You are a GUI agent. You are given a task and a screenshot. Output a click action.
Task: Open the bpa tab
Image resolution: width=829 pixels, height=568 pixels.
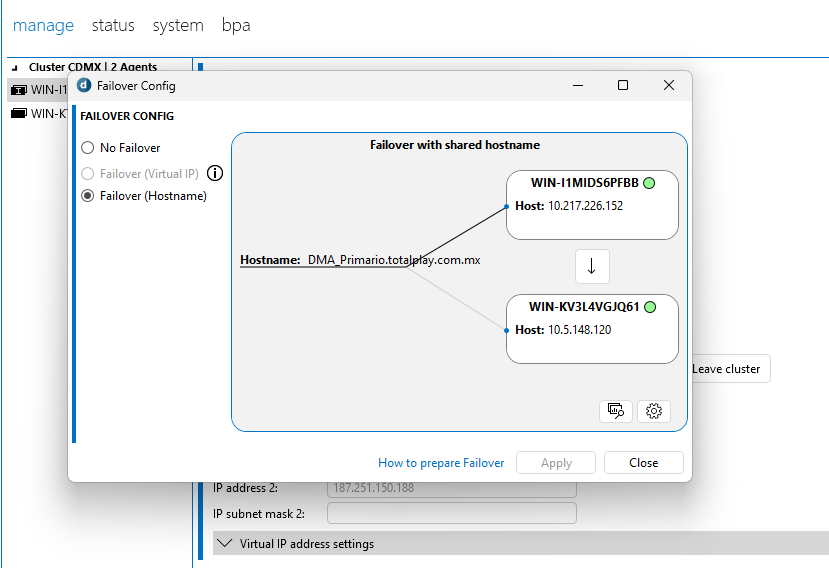tap(236, 25)
